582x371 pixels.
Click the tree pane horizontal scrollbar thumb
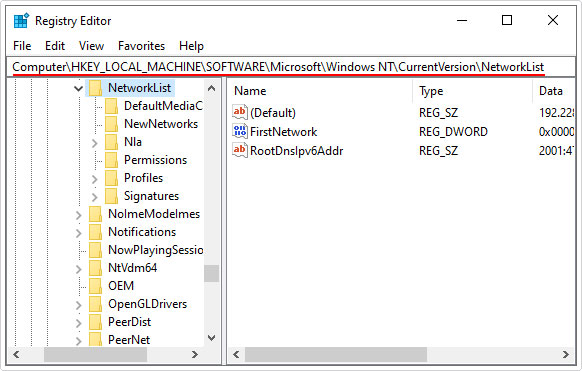[95, 355]
